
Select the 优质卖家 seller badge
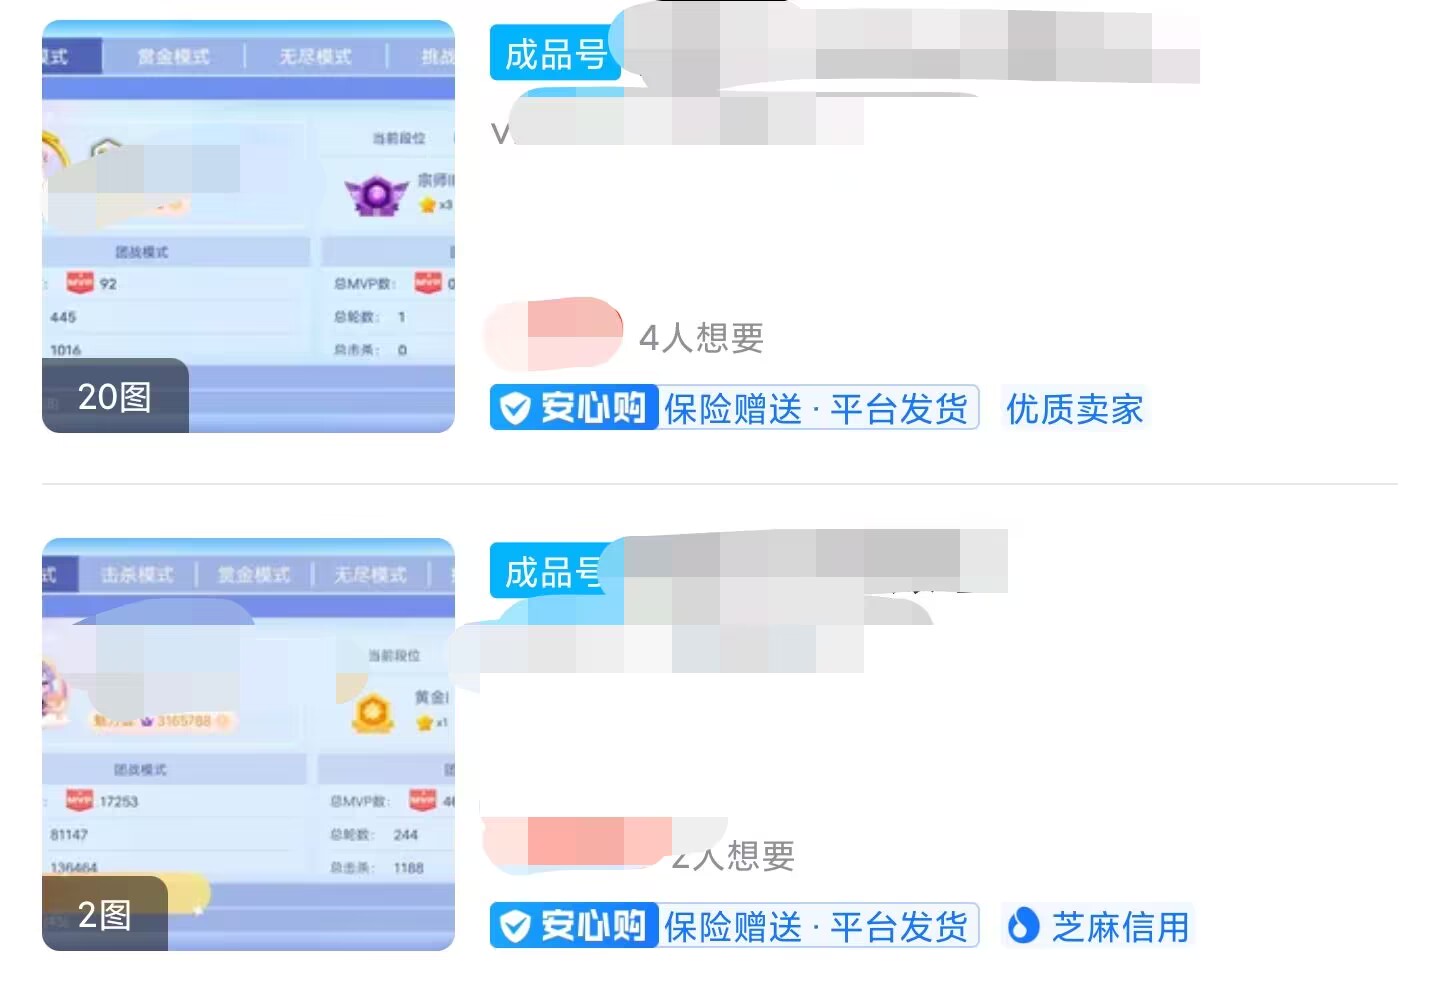[x=1075, y=408]
